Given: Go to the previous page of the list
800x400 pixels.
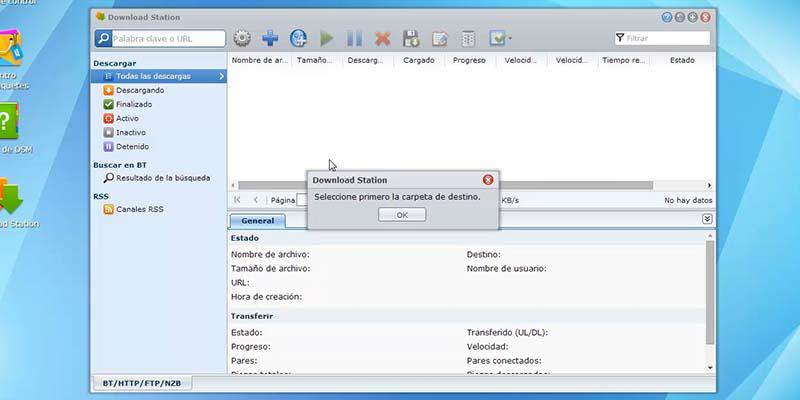Looking at the screenshot, I should (256, 200).
